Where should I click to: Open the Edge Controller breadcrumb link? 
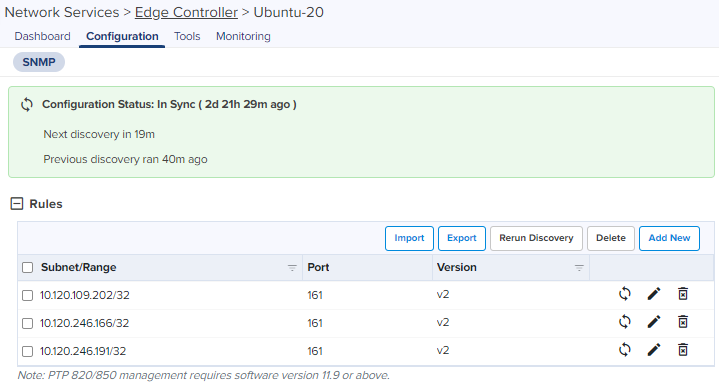(186, 12)
